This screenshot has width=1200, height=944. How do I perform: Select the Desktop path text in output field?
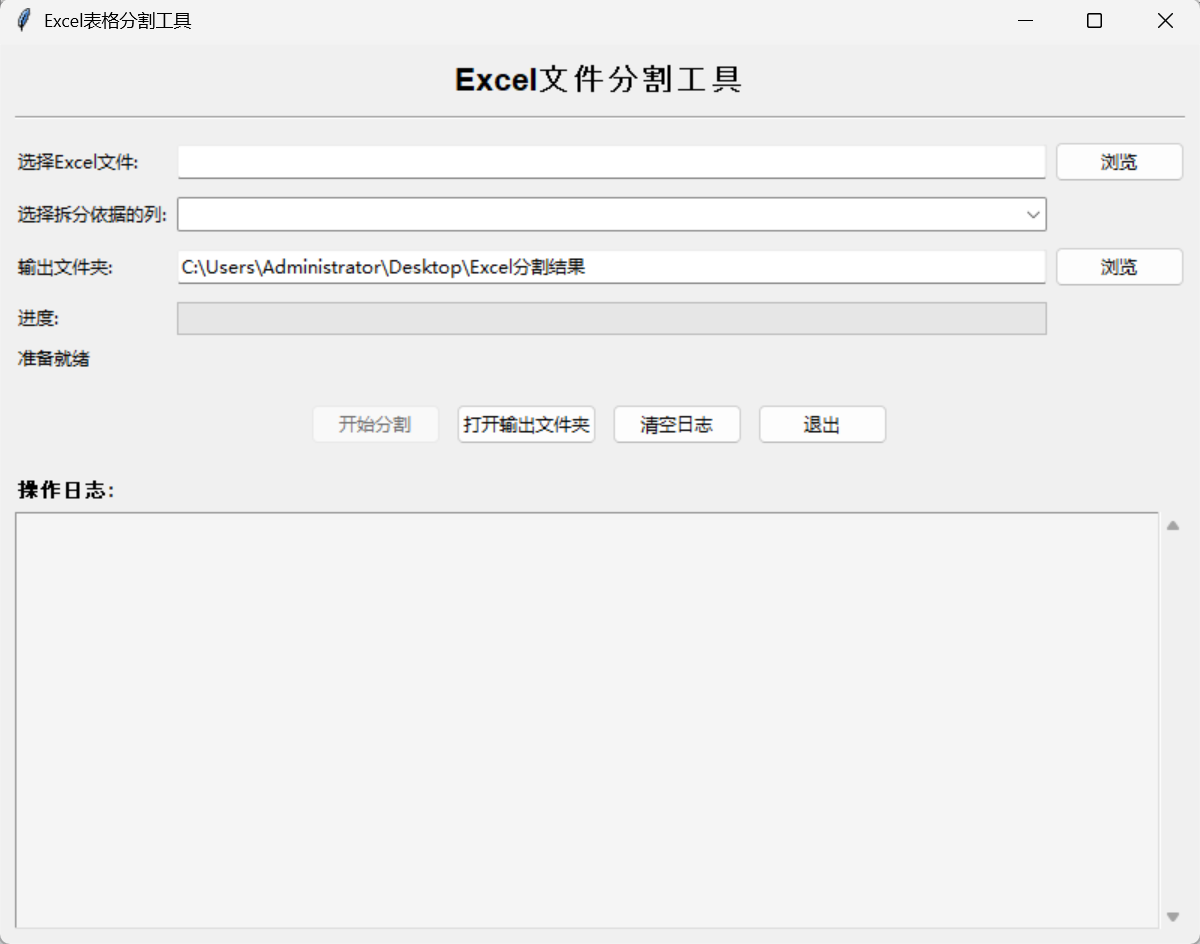pyautogui.click(x=383, y=267)
